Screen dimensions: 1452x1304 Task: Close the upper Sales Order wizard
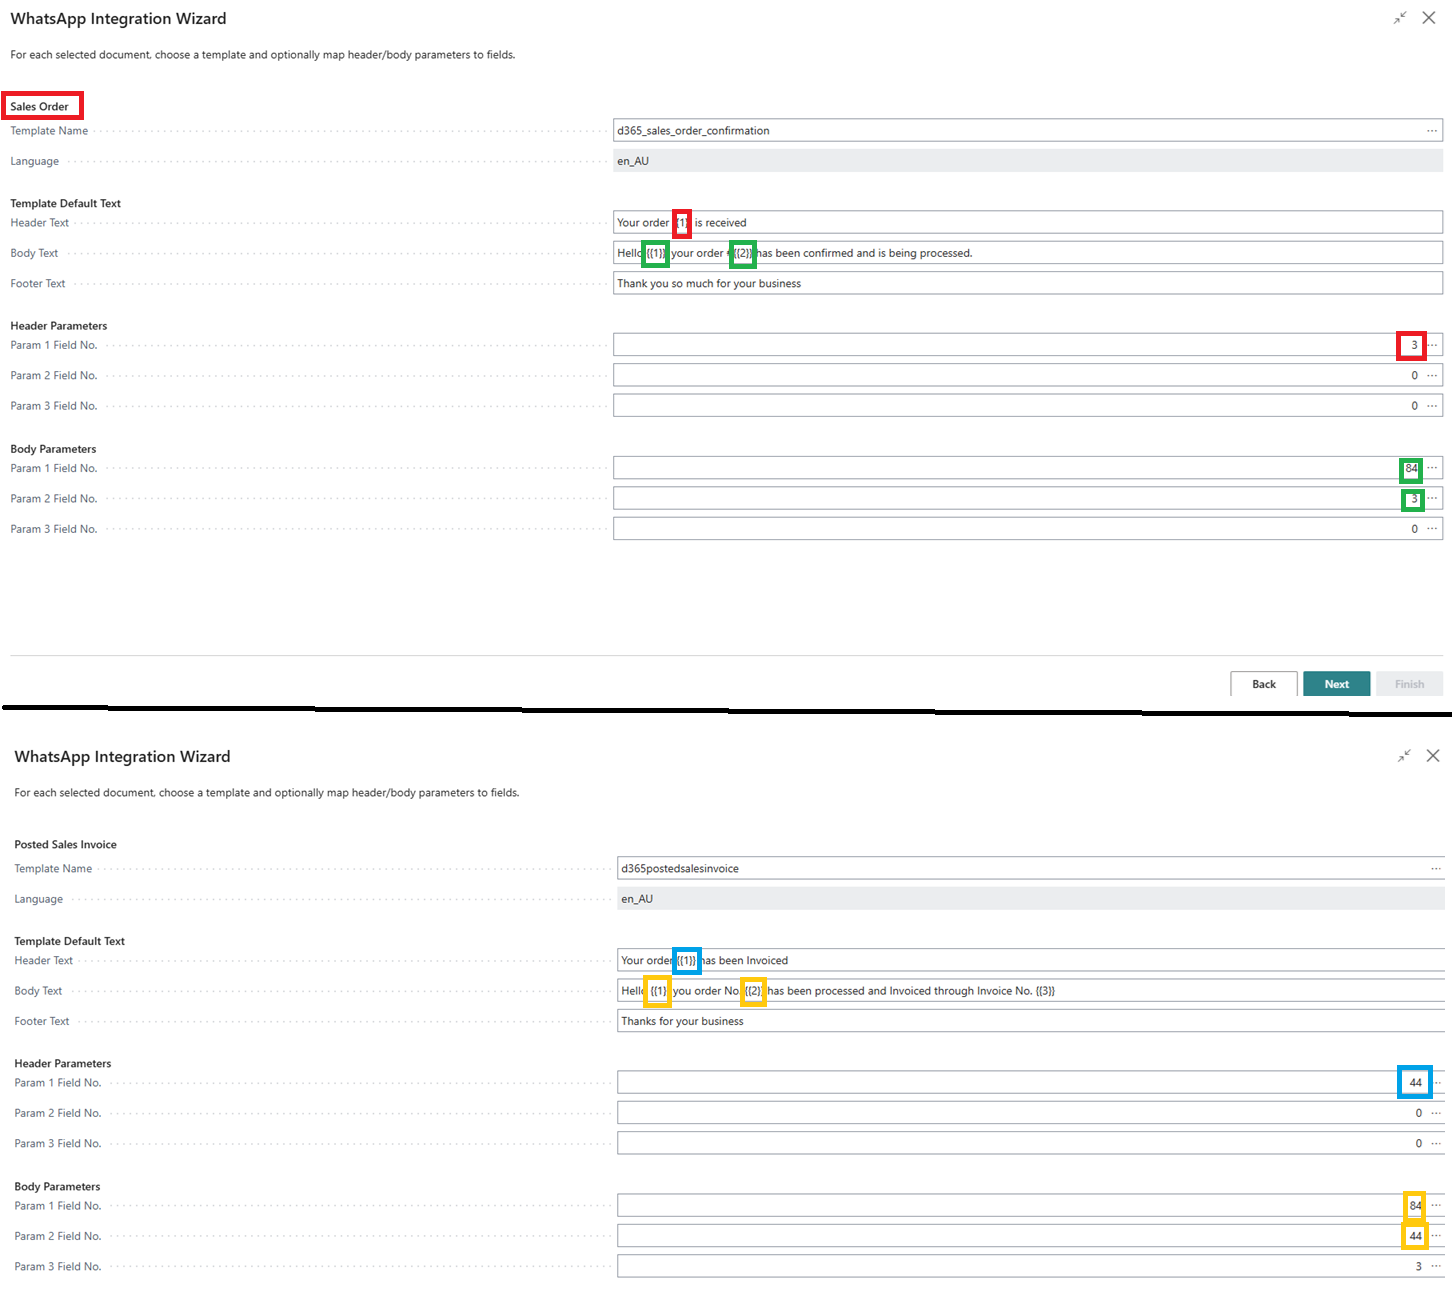point(1429,18)
